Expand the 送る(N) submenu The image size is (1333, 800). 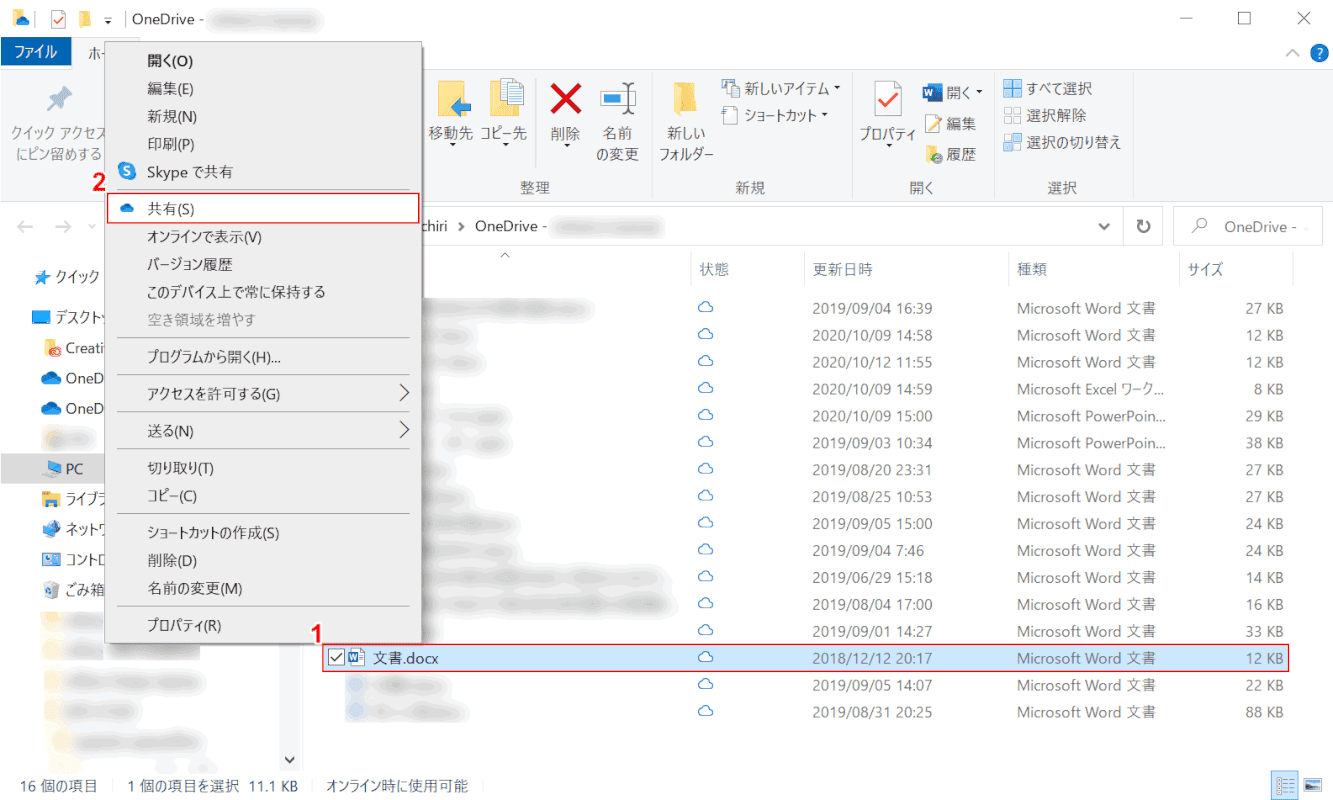pos(404,431)
